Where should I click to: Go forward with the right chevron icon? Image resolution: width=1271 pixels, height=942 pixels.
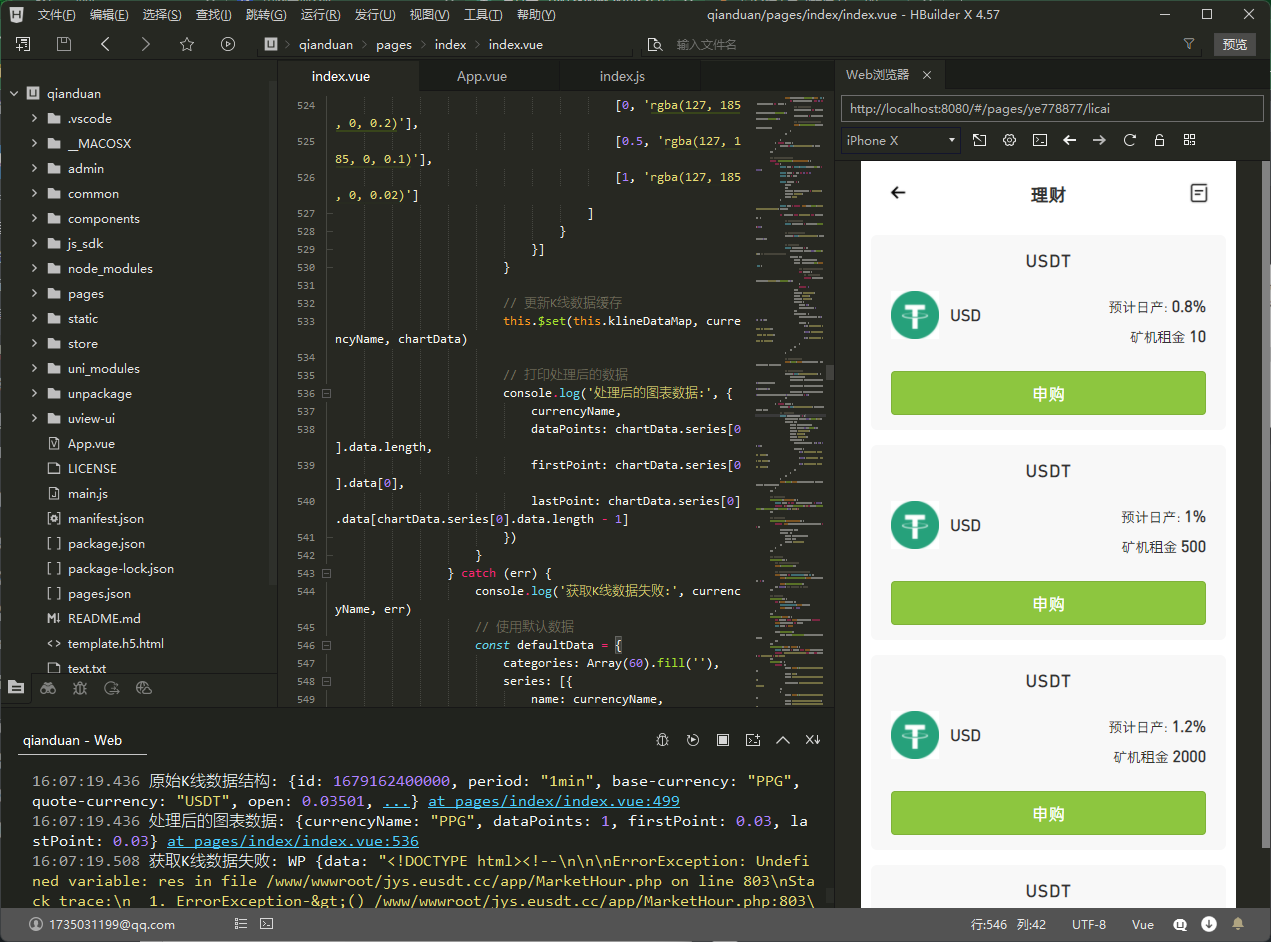click(146, 44)
